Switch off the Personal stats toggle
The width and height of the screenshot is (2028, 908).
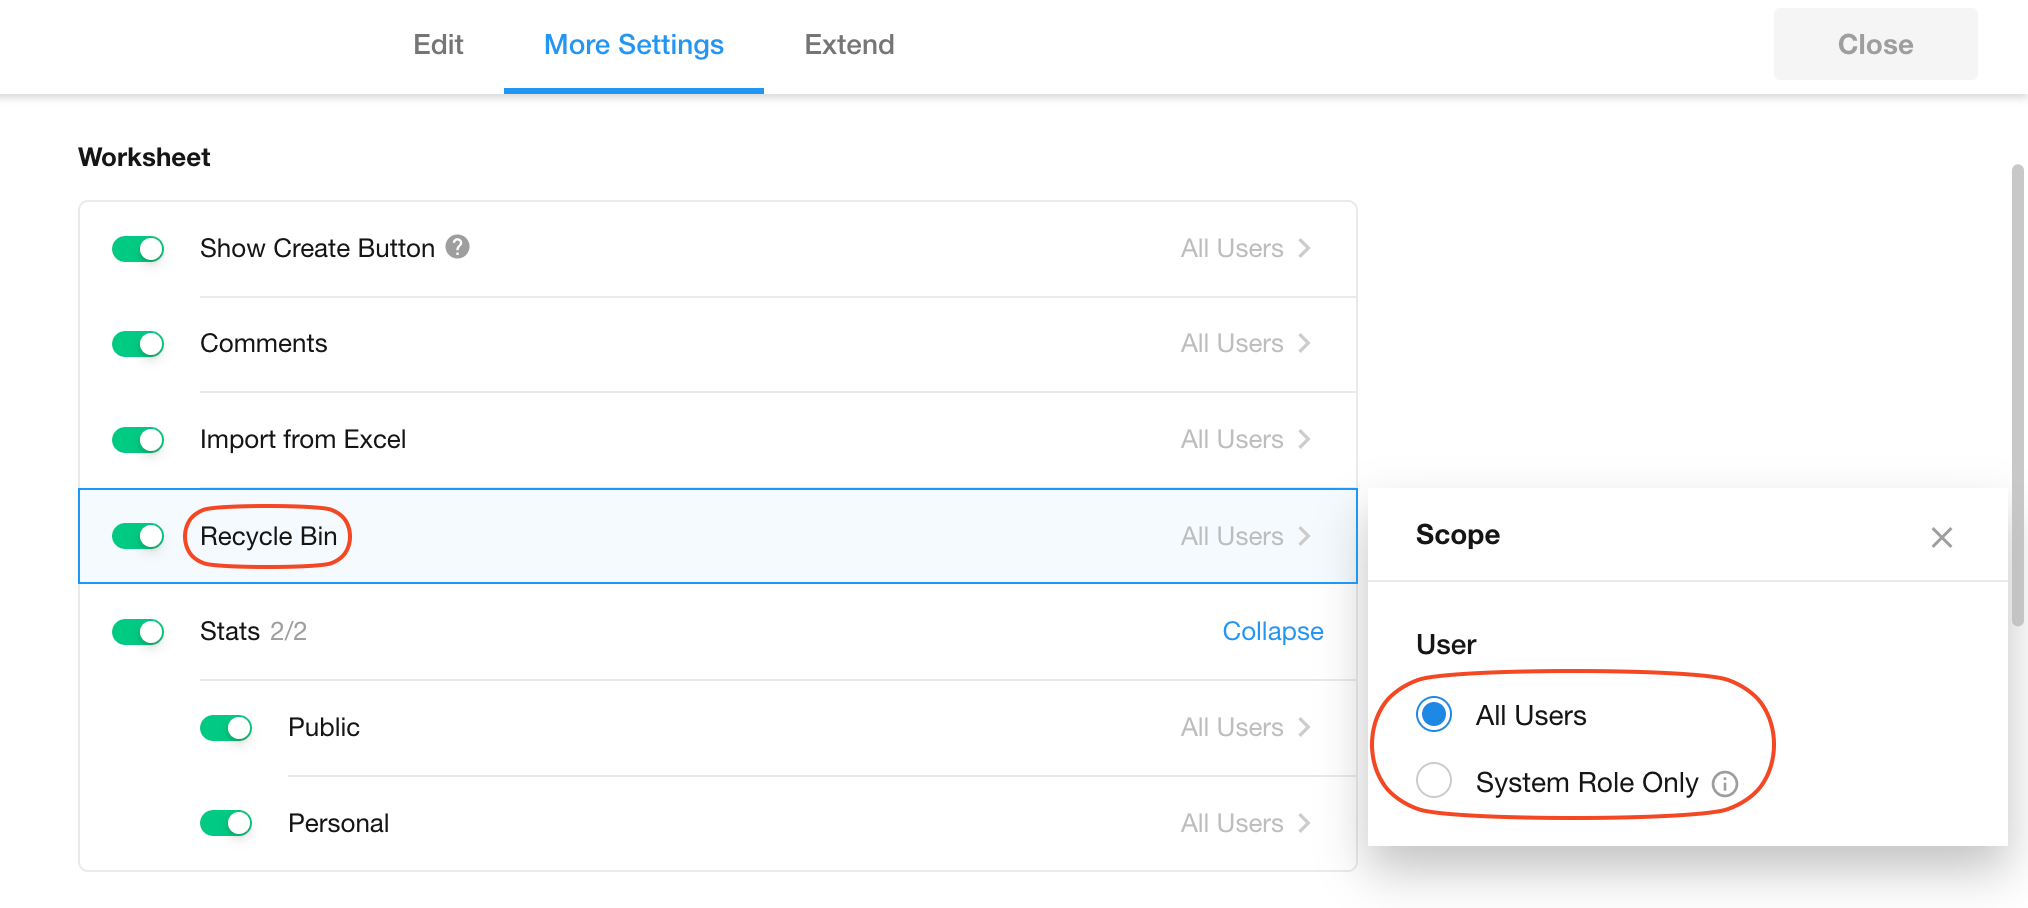point(226,823)
